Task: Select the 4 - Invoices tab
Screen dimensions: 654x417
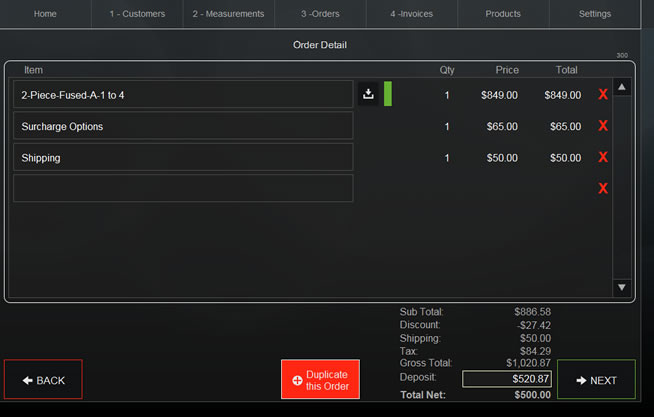Action: 412,14
